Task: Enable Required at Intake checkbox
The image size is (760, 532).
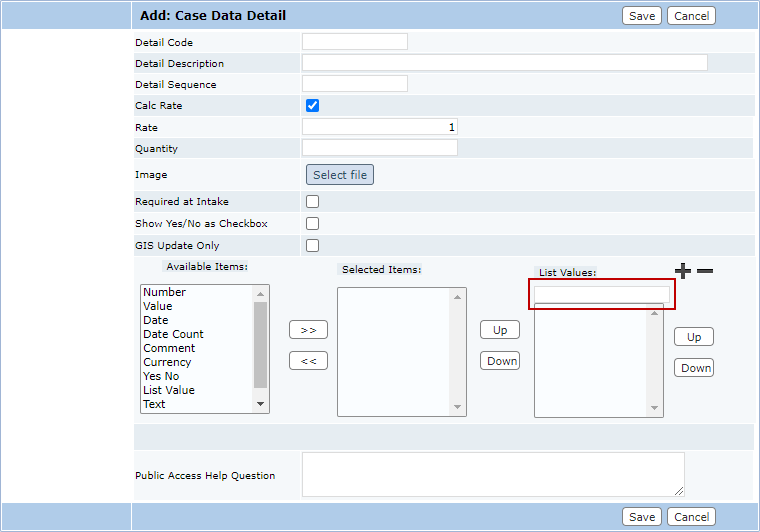Action: 312,202
